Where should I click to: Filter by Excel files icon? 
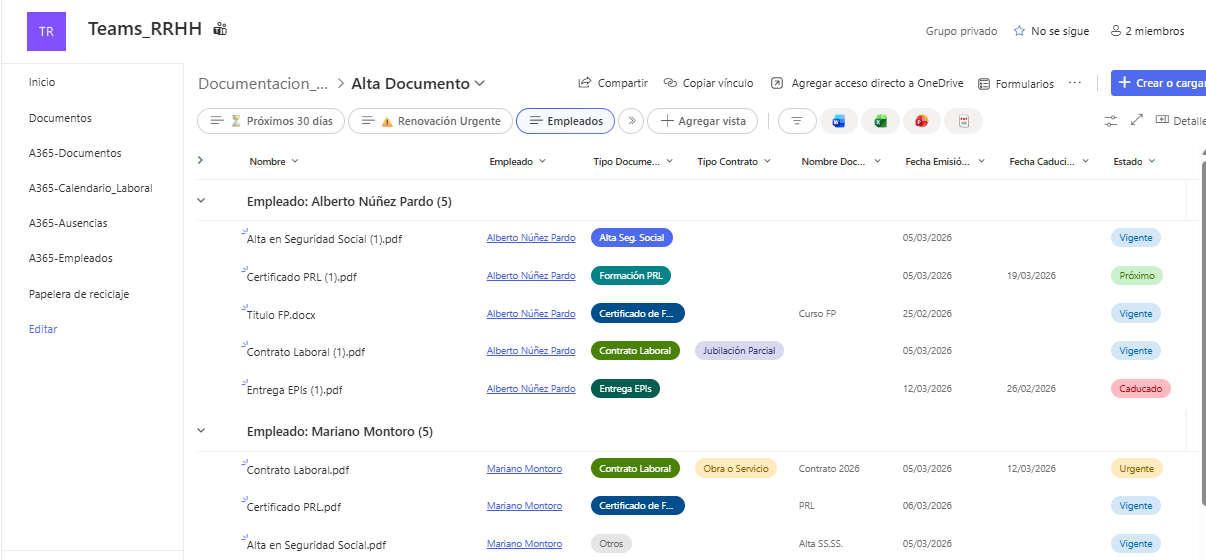pos(880,121)
